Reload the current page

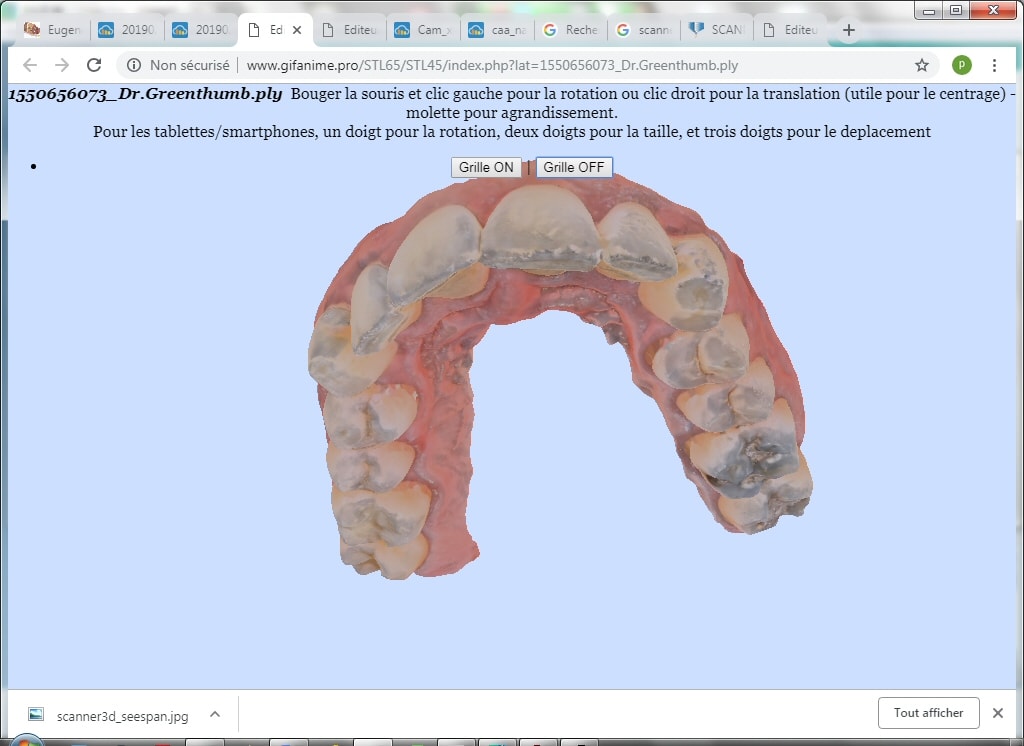coord(94,65)
